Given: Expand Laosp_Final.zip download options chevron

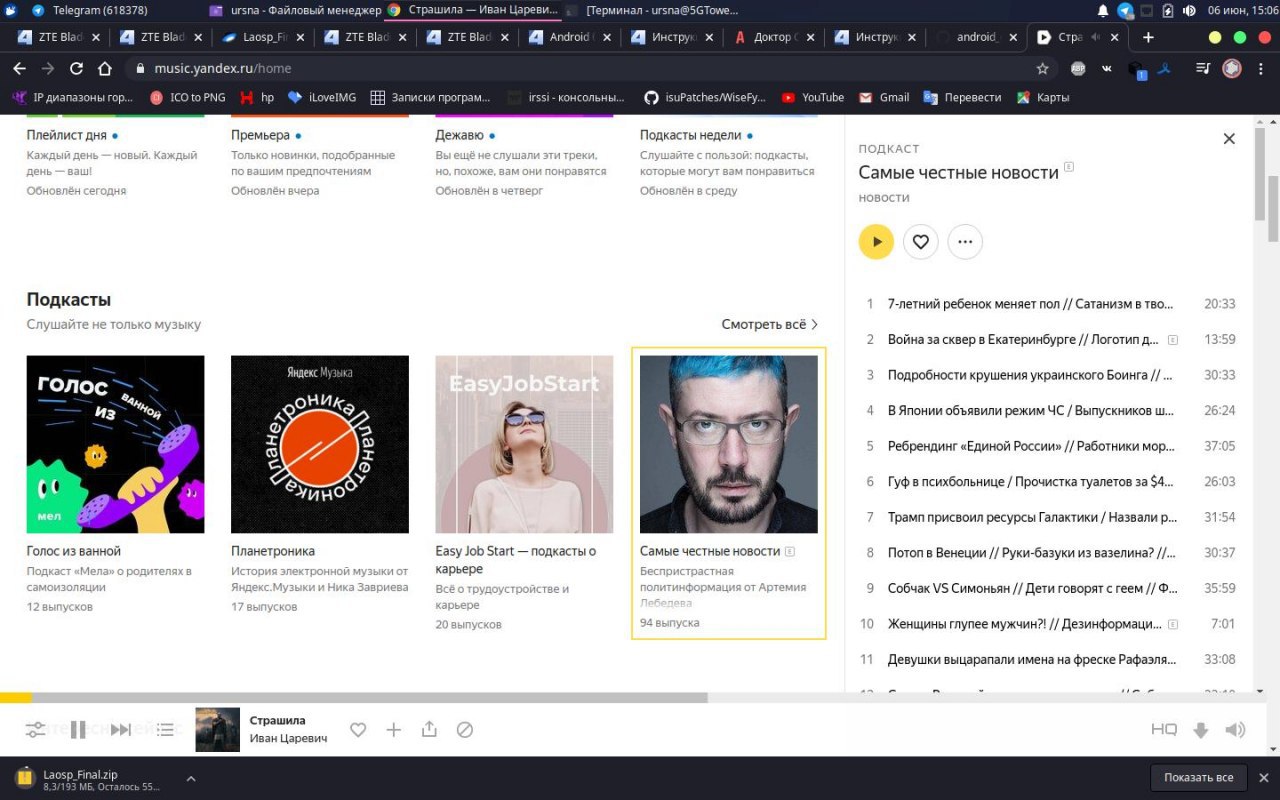Looking at the screenshot, I should [191, 778].
